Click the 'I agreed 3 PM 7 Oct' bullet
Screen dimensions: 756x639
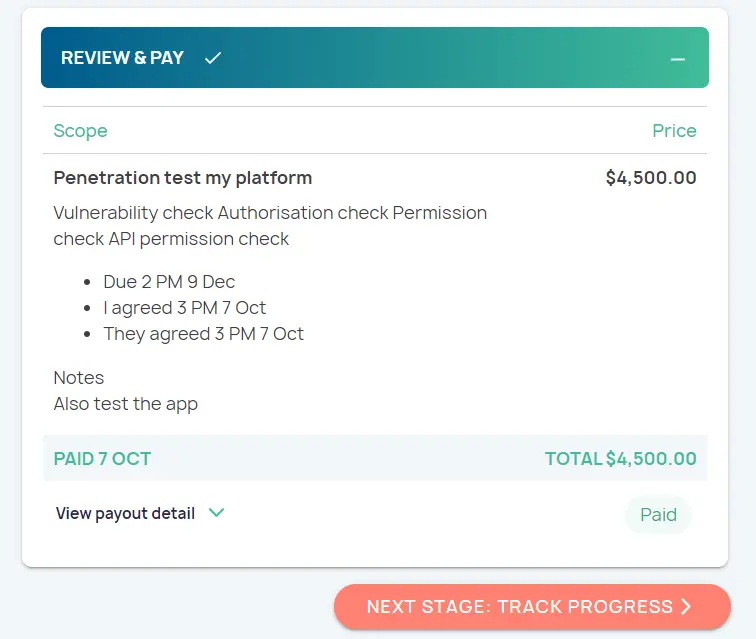tap(184, 308)
